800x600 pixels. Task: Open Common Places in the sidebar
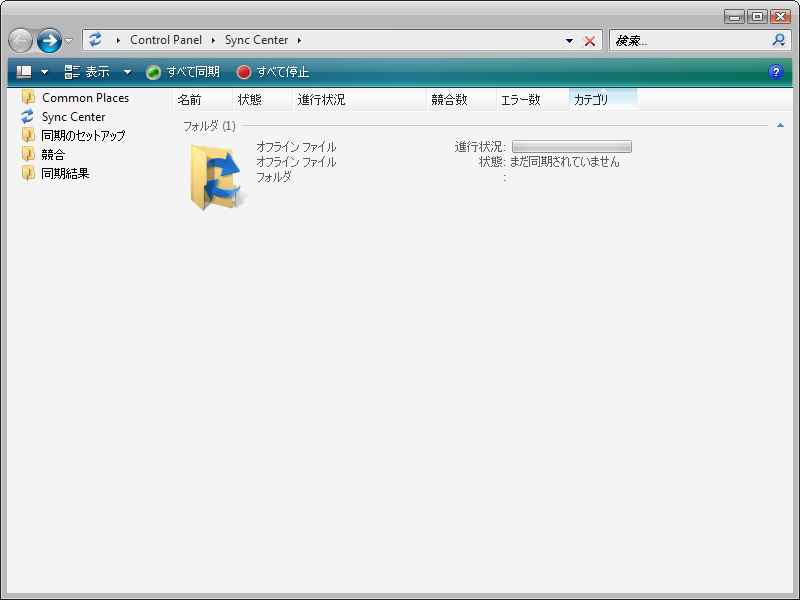pyautogui.click(x=85, y=97)
